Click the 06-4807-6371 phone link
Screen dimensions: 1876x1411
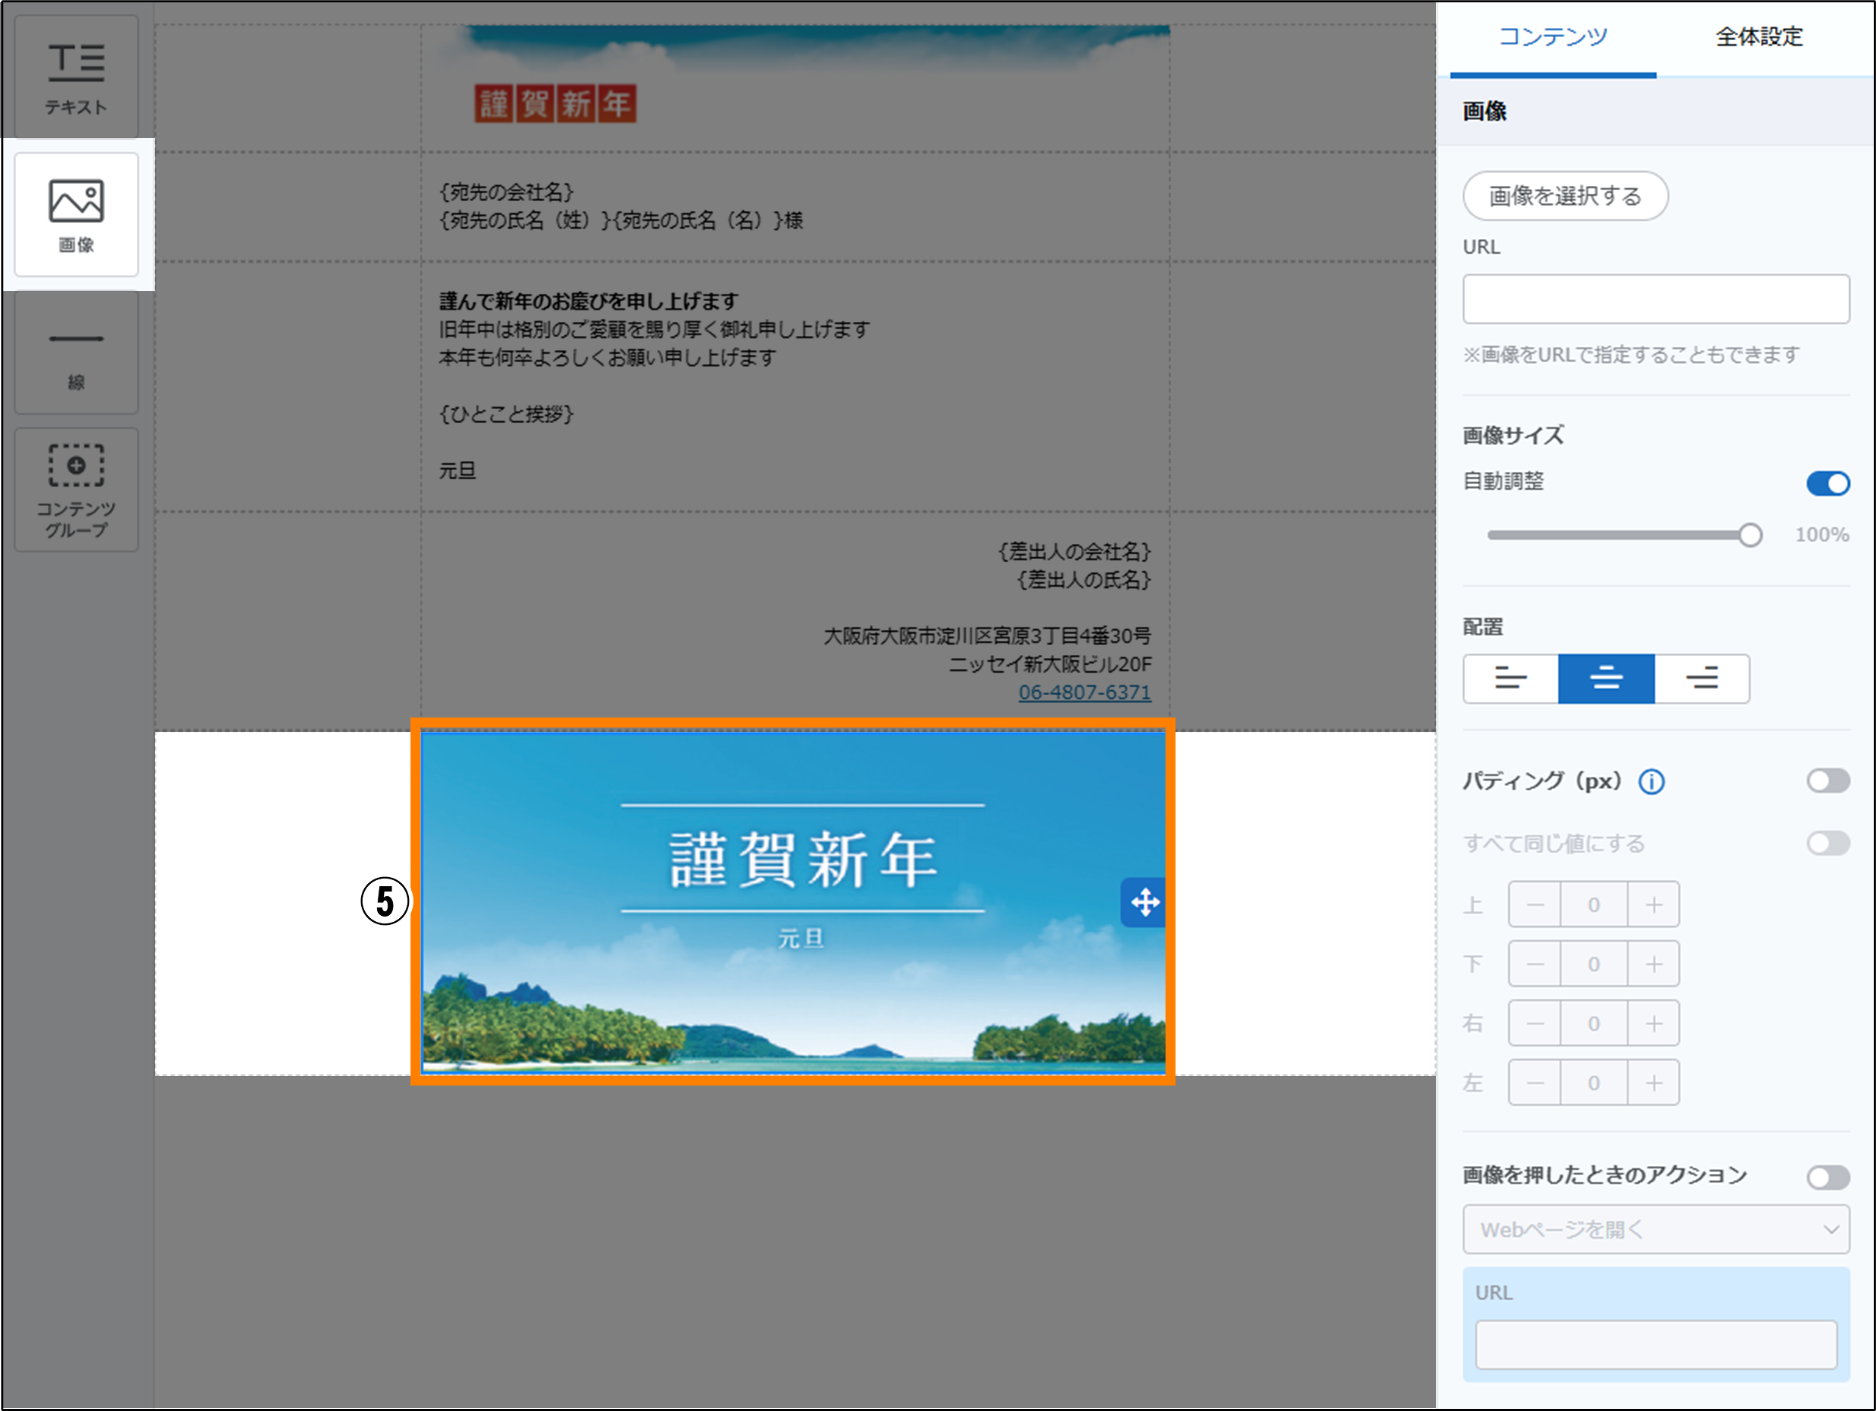click(x=1084, y=692)
